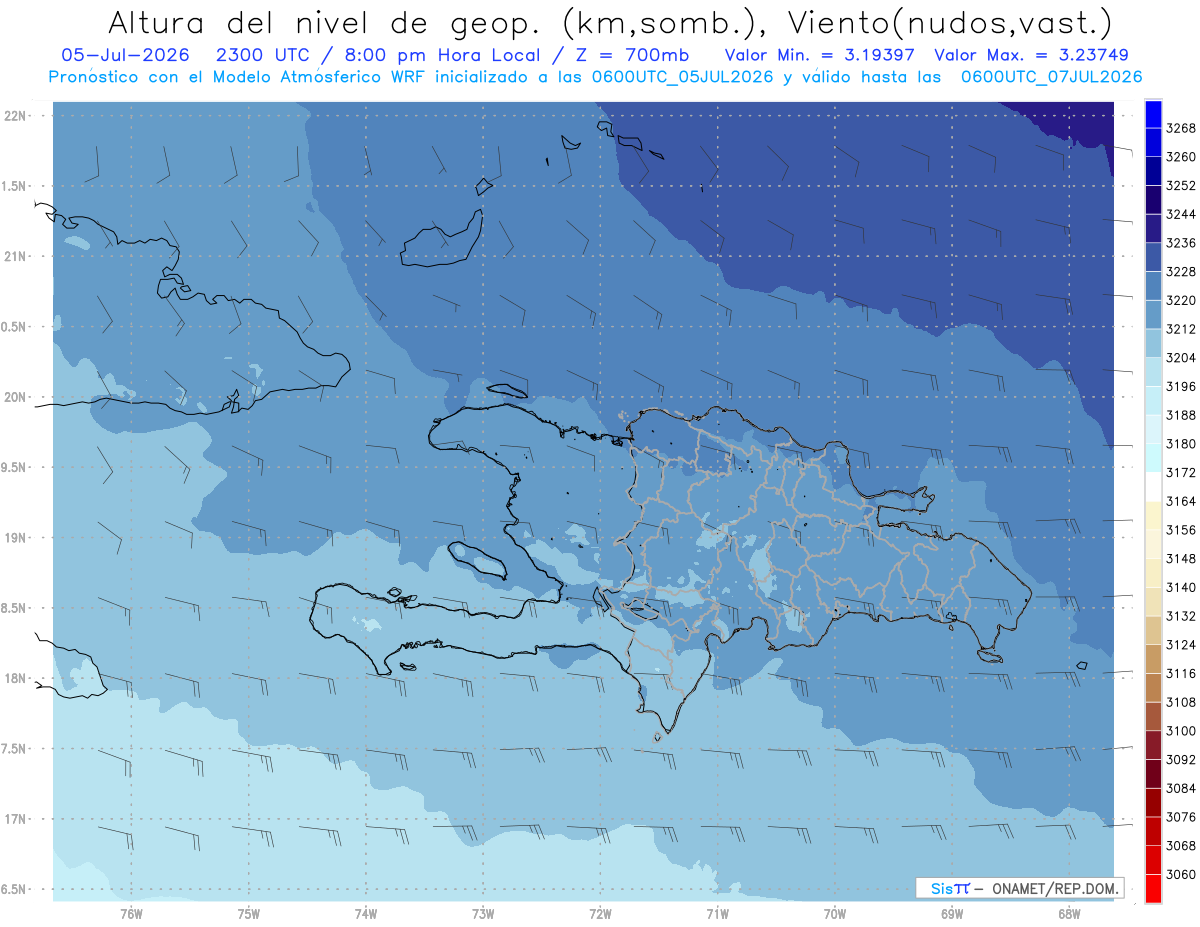1200x927 pixels.
Task: Pick the dark red swatch between 3092 and 3084
Action: coord(1152,774)
